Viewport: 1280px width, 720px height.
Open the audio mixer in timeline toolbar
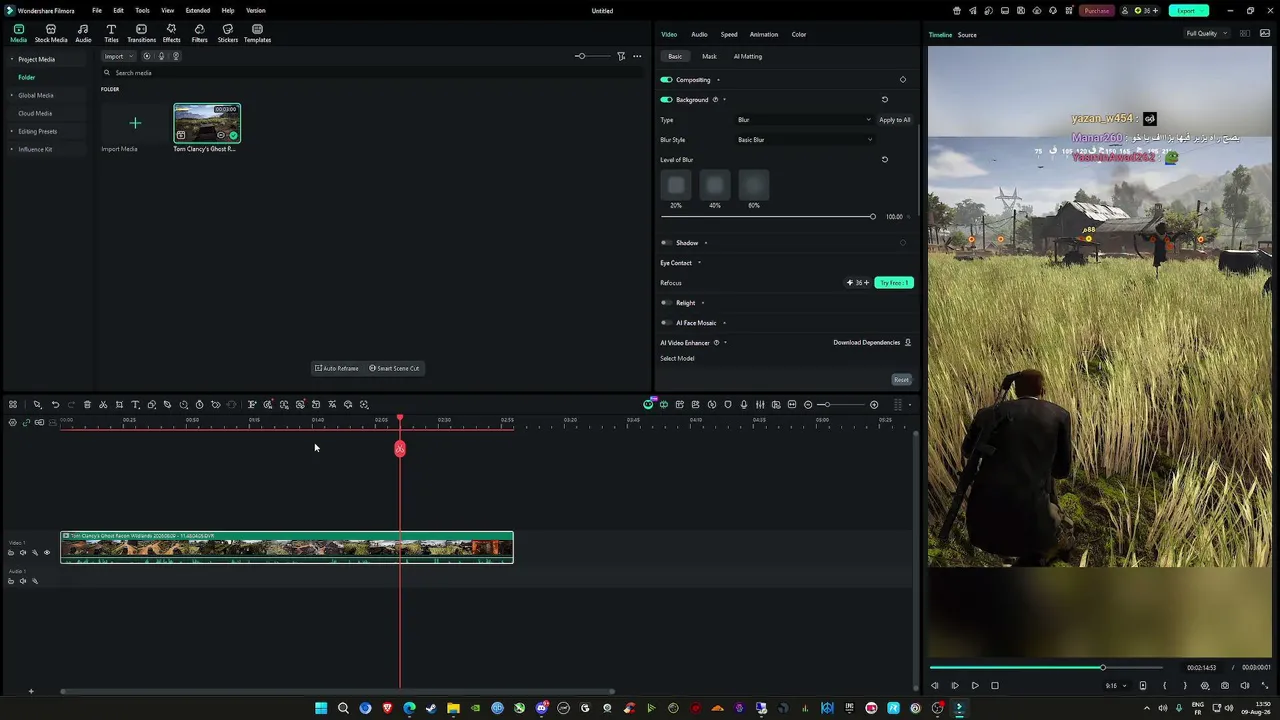click(760, 405)
